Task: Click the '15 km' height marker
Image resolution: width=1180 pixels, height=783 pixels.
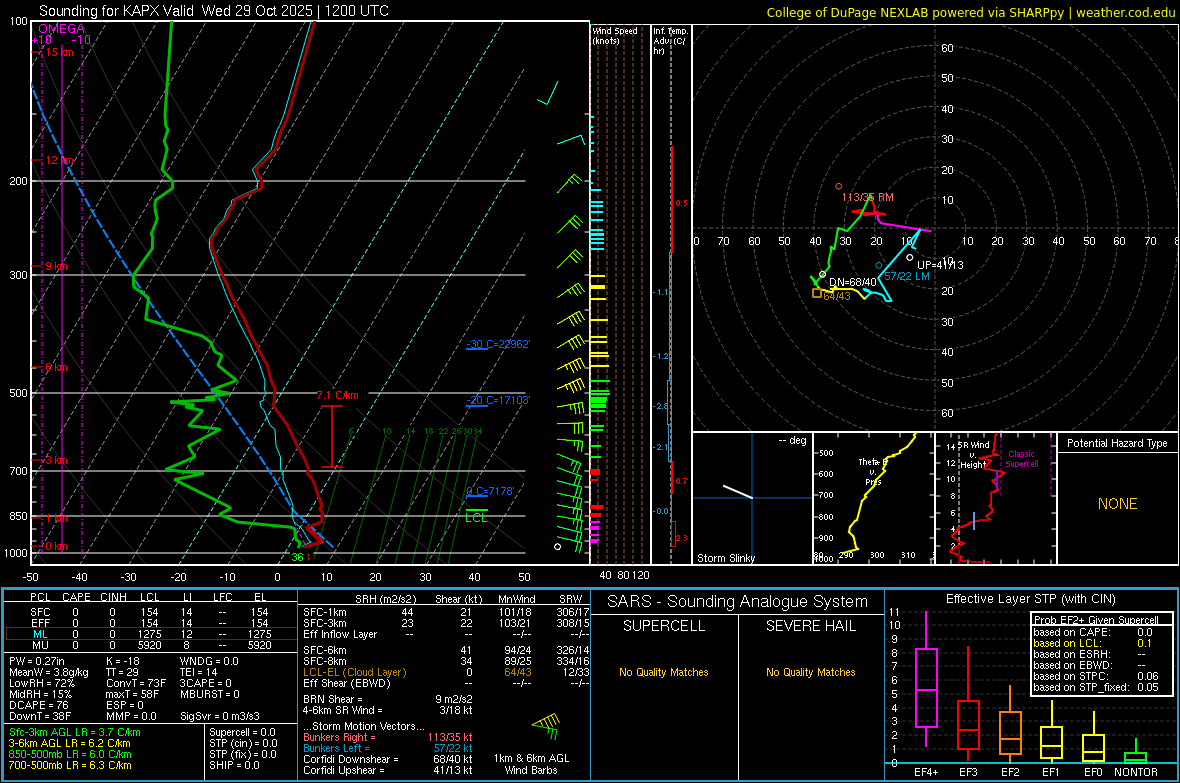Action: [x=59, y=52]
